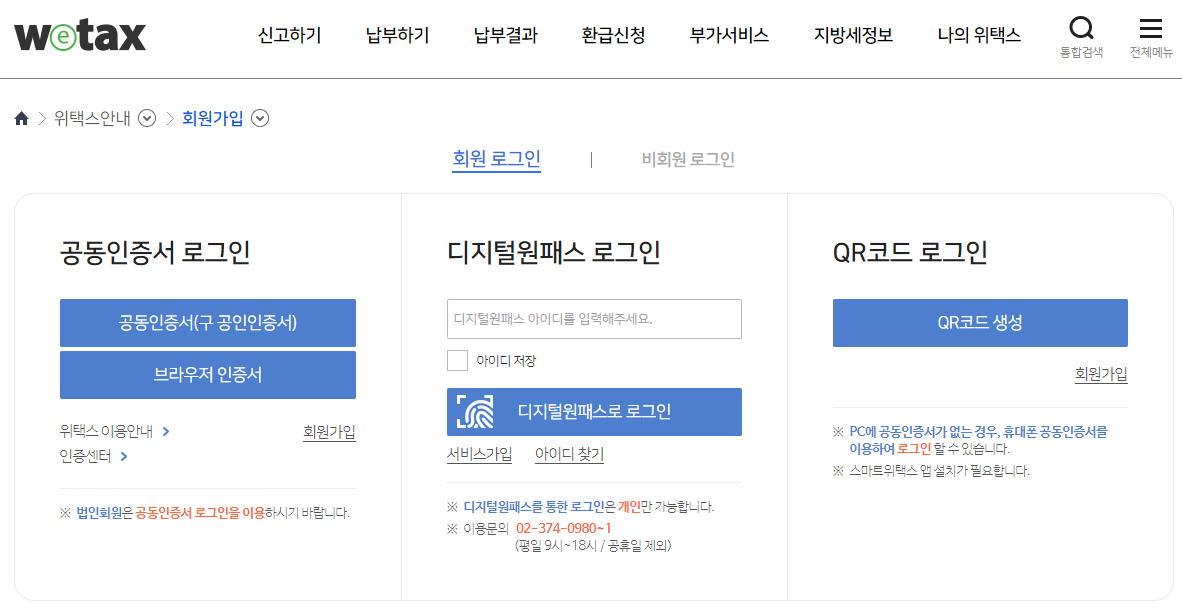Open 회원가입 link under QR코드 로그인
Screen dimensions: 1182x611
[1101, 374]
